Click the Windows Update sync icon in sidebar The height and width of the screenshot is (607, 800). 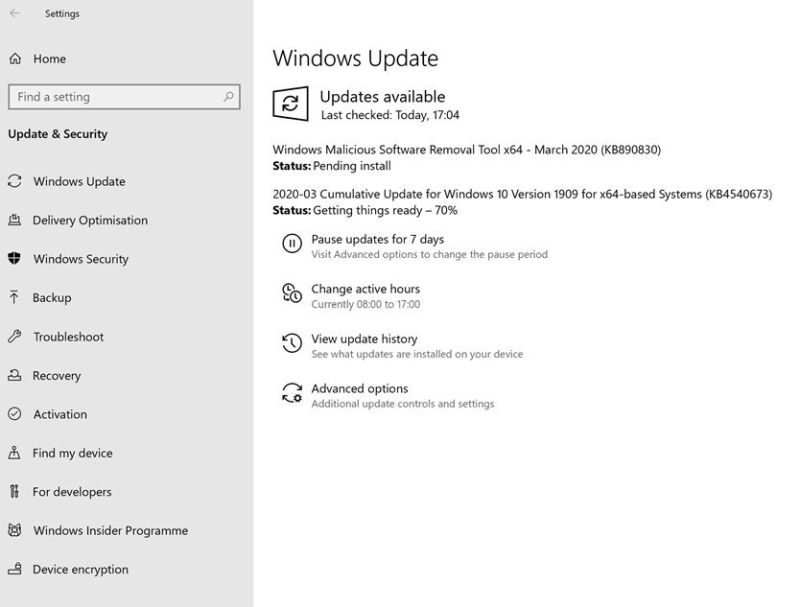point(15,181)
